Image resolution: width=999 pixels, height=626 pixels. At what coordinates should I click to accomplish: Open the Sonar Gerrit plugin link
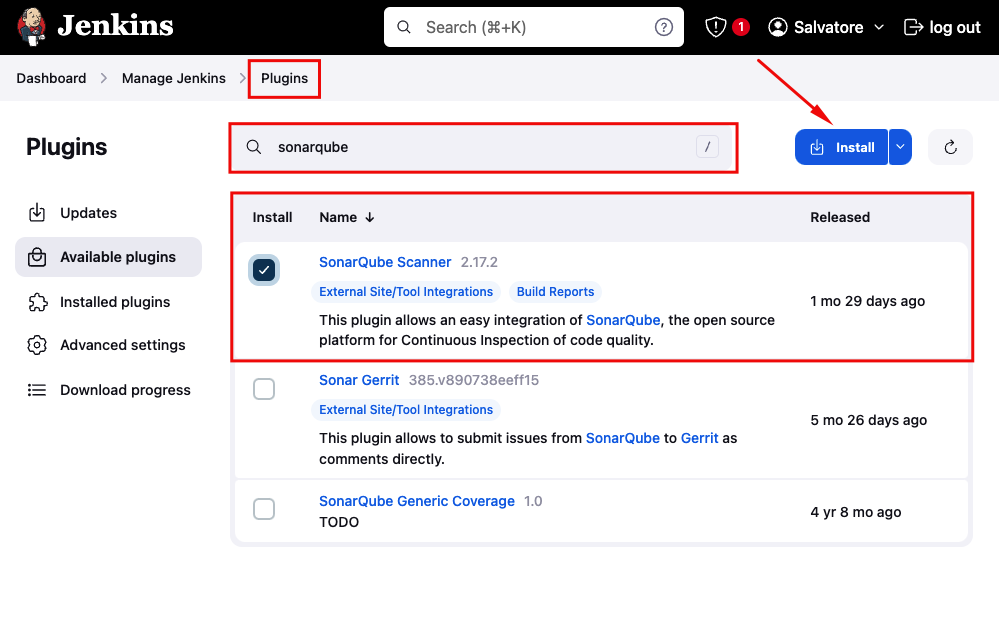pos(359,380)
